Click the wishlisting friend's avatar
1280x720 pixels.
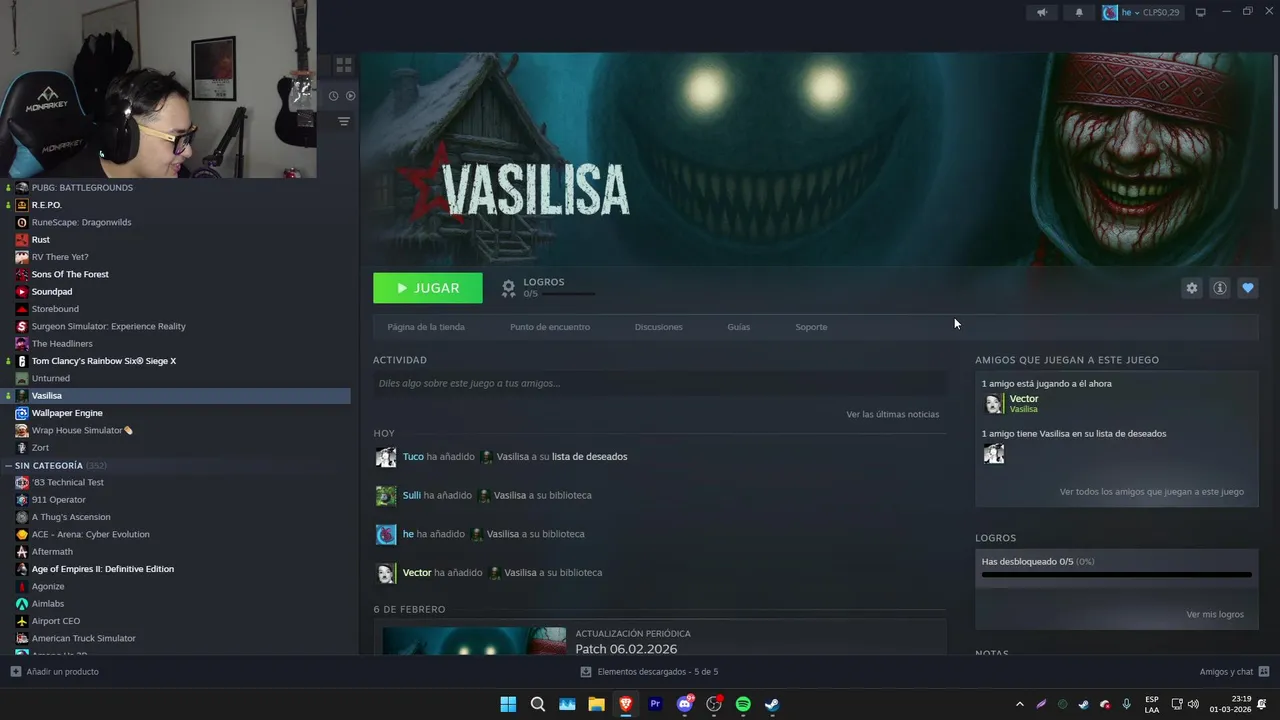994,454
